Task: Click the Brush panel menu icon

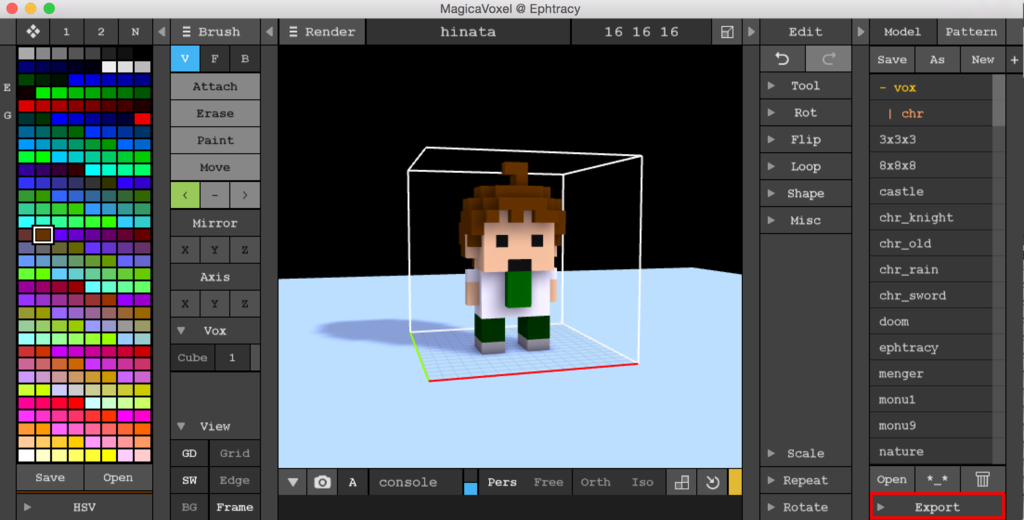Action: [186, 31]
